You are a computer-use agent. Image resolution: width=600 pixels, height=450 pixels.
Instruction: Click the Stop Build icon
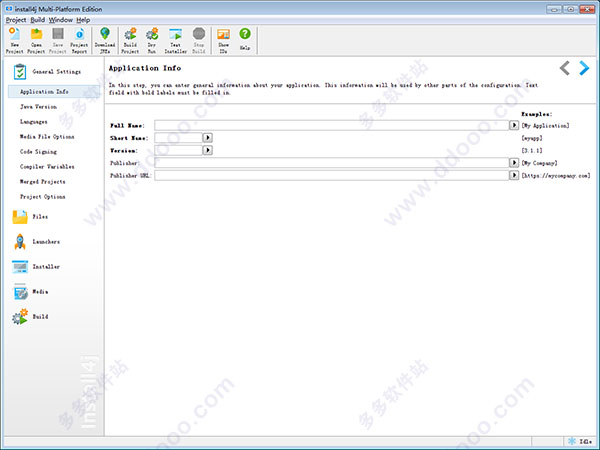(199, 40)
